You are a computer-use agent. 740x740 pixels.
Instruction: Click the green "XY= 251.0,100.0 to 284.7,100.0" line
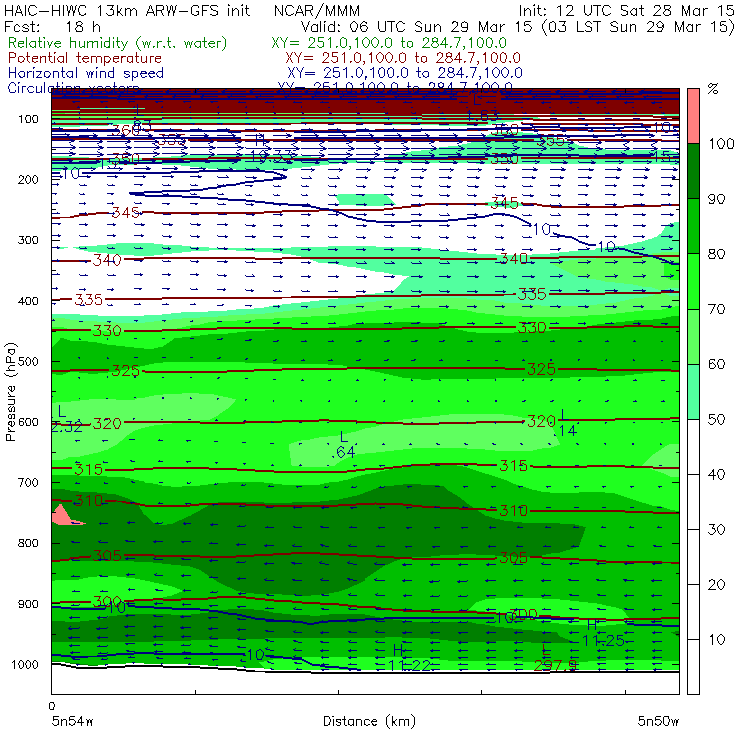tap(389, 43)
